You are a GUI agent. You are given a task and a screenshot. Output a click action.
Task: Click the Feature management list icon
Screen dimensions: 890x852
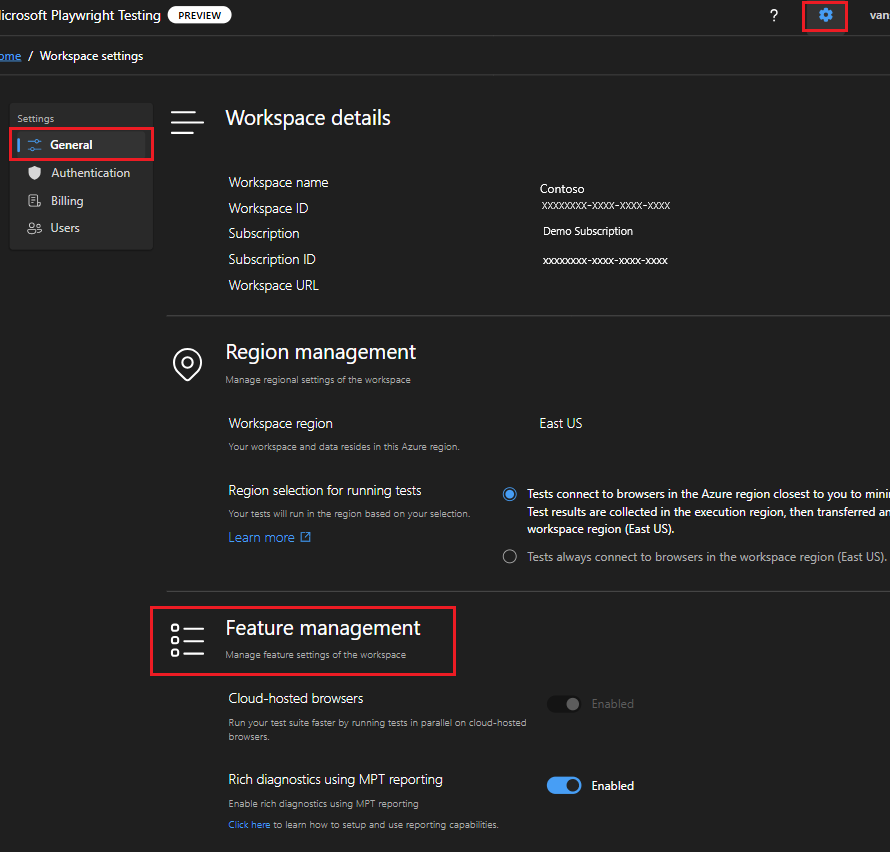[x=187, y=640]
